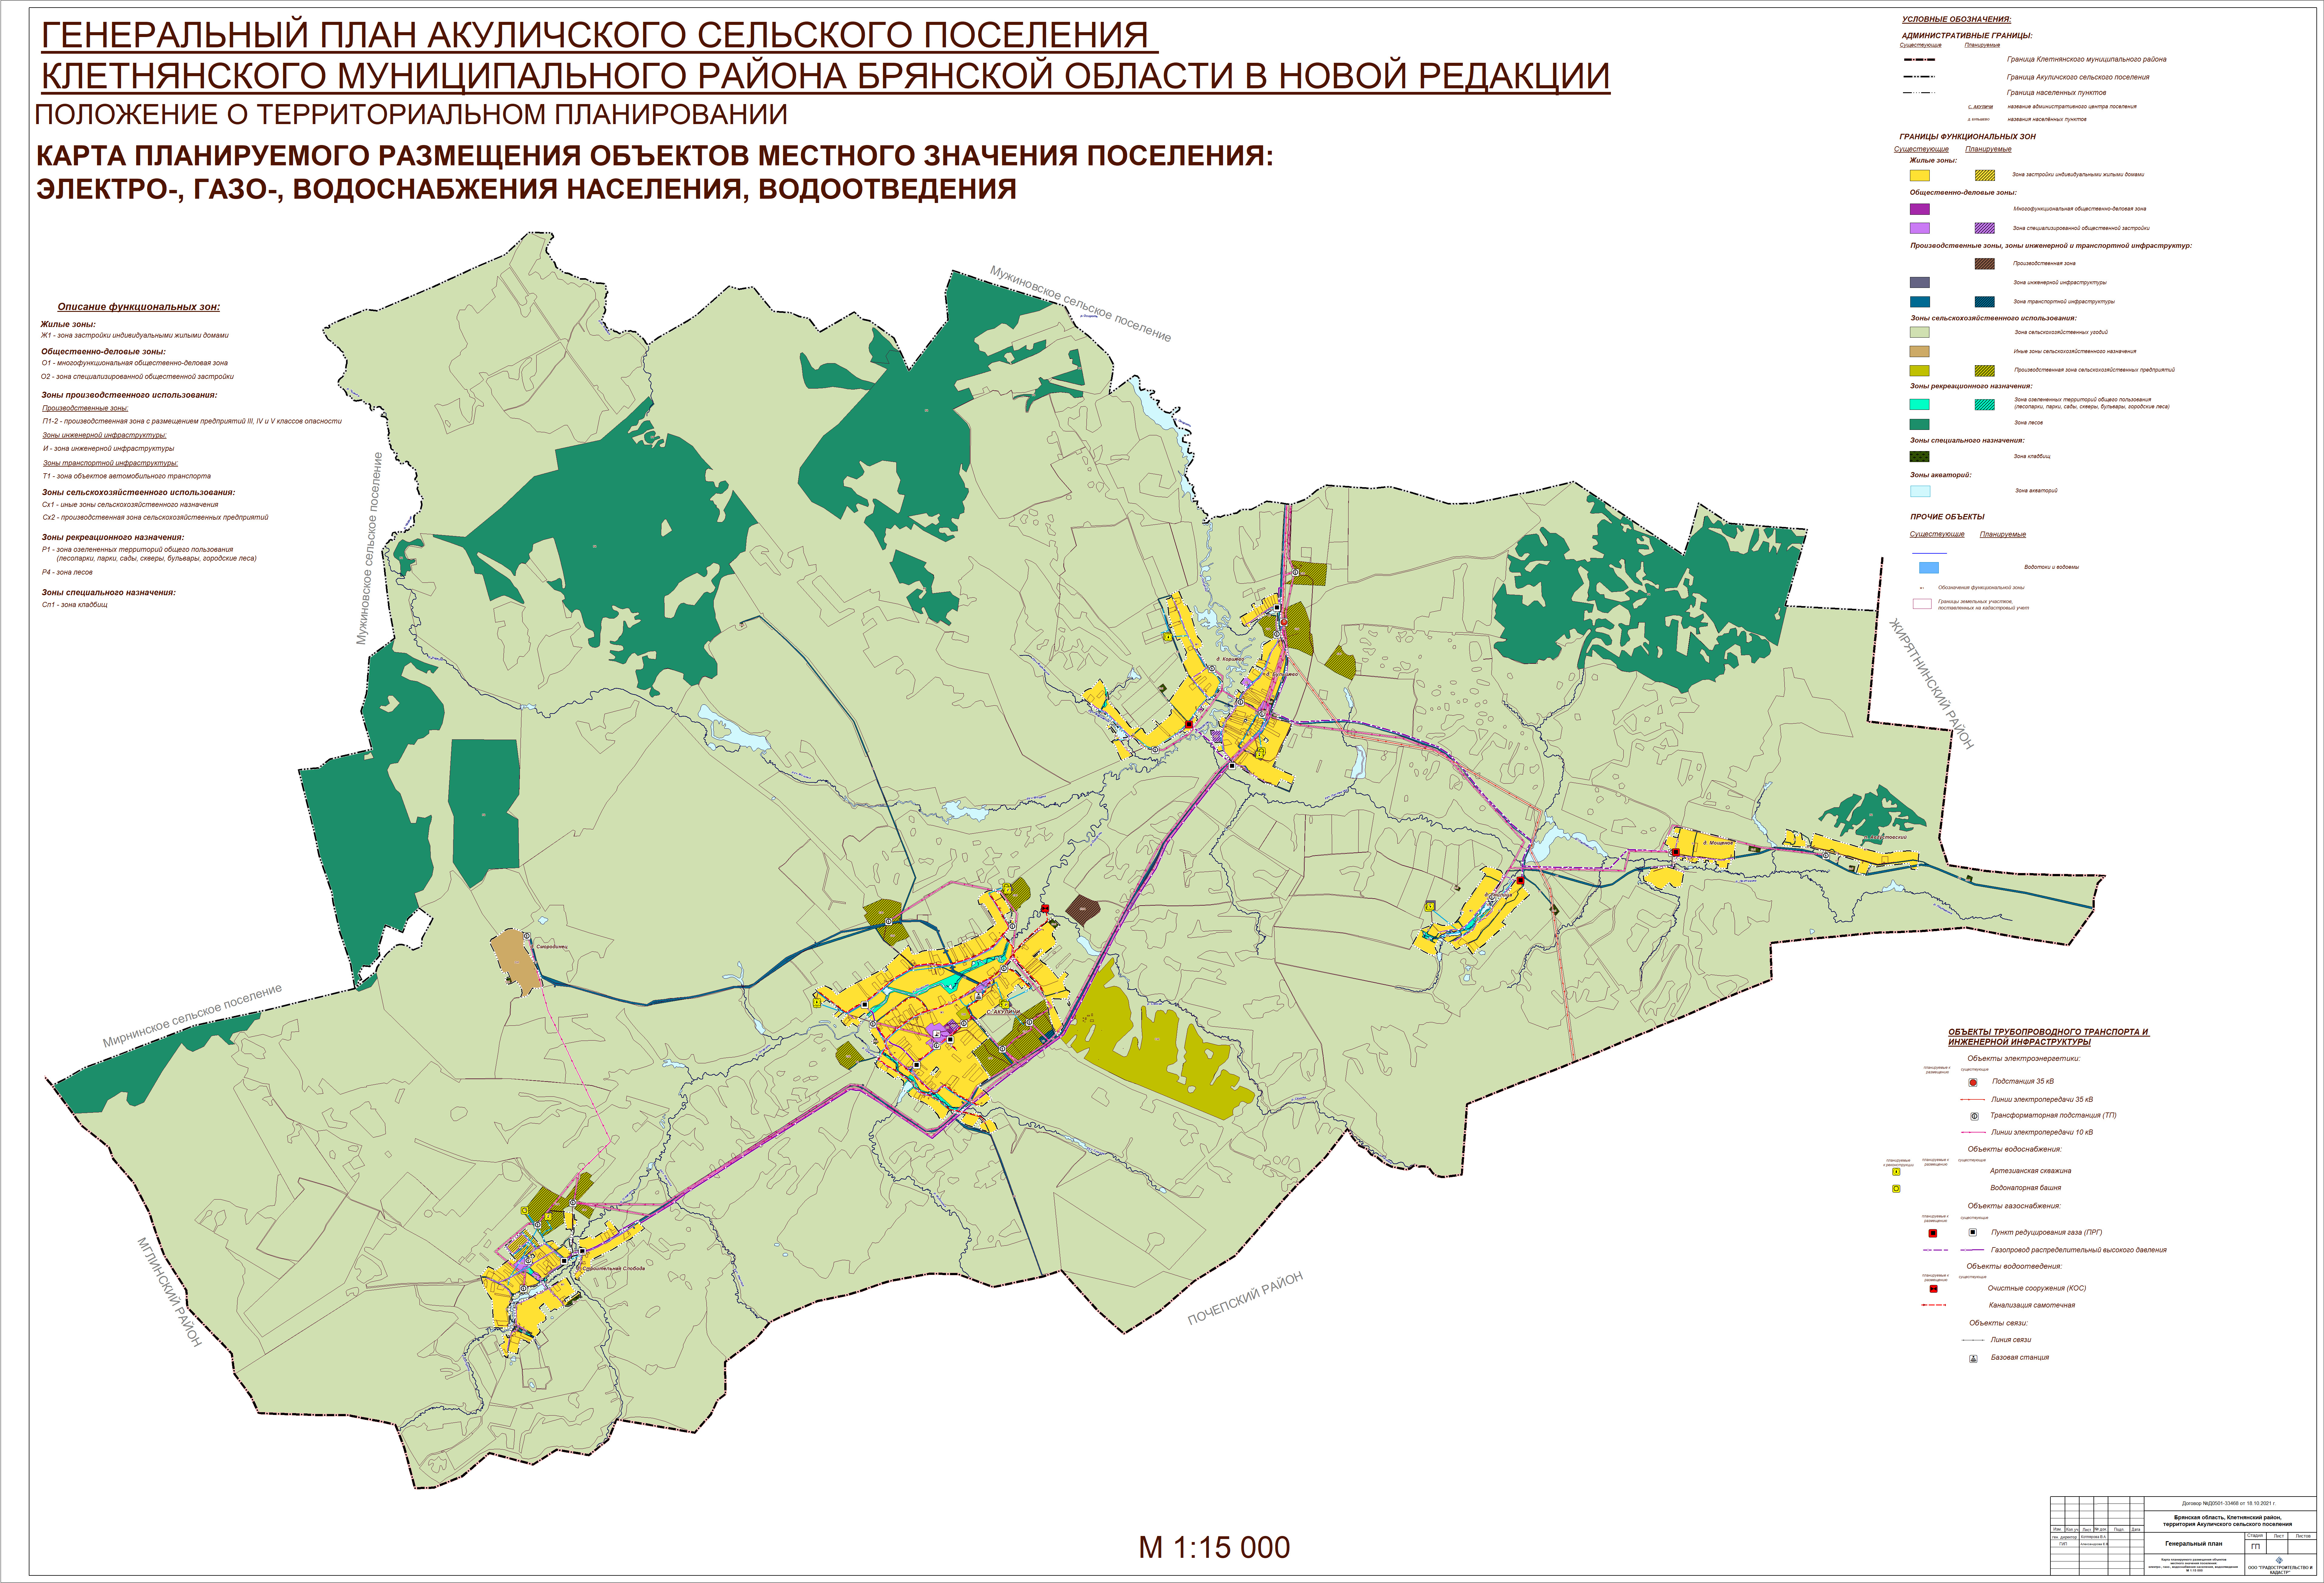Click the Канализация самотечная red dashed line sample
Viewport: 2324px width, 1583px height.
point(1934,1305)
